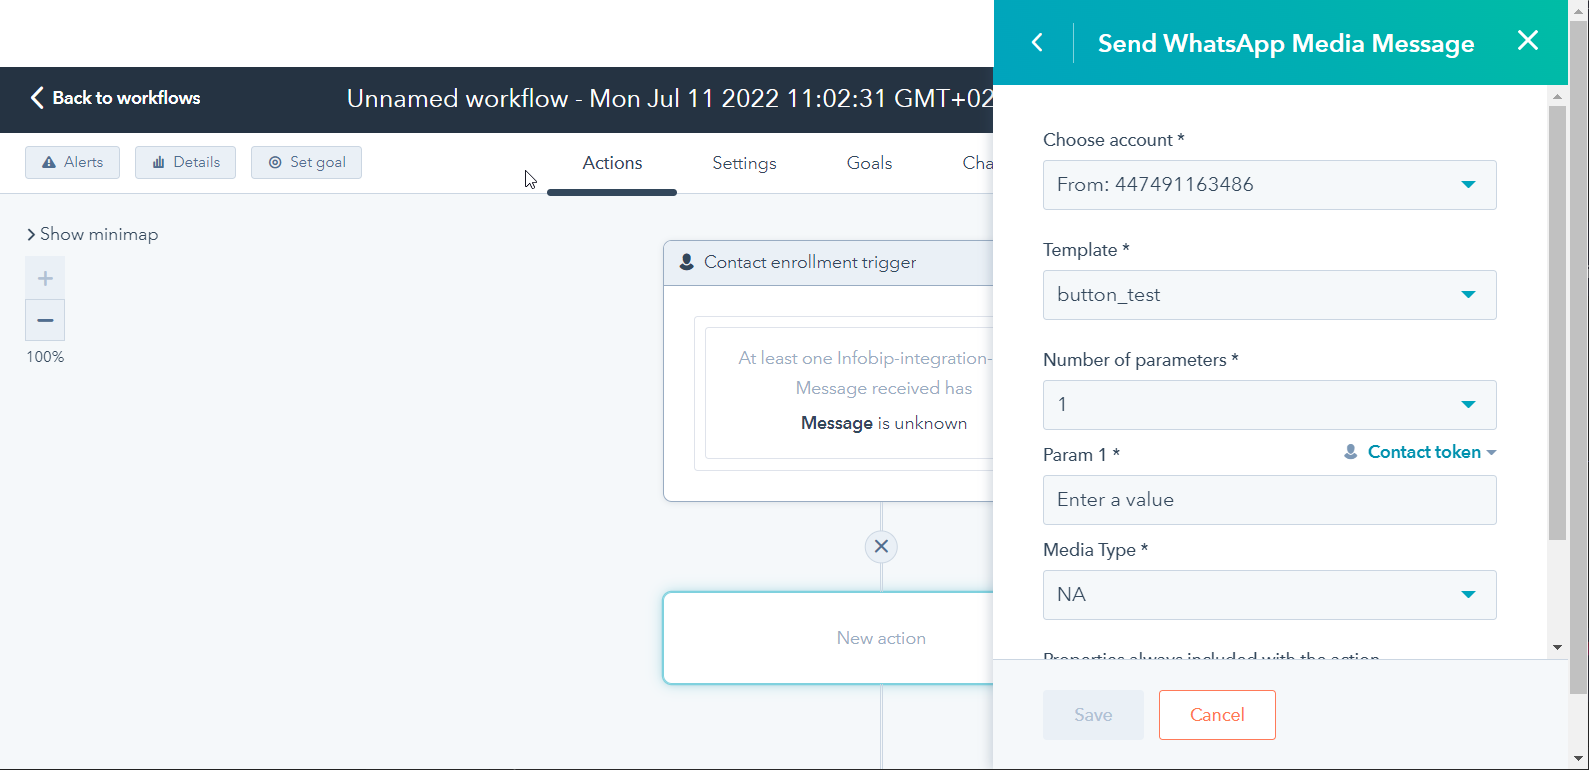
Task: Open the Choose account dropdown
Action: pyautogui.click(x=1269, y=185)
